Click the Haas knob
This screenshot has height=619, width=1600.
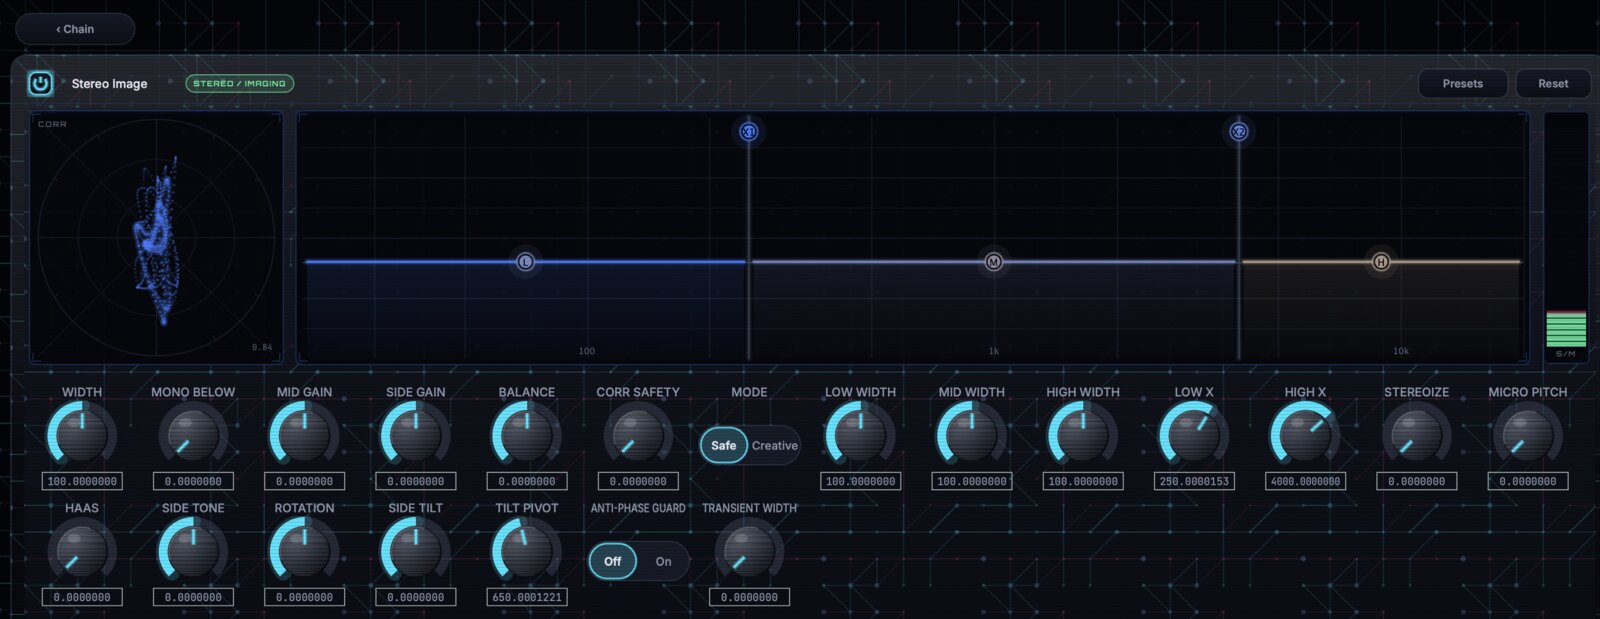[82, 552]
